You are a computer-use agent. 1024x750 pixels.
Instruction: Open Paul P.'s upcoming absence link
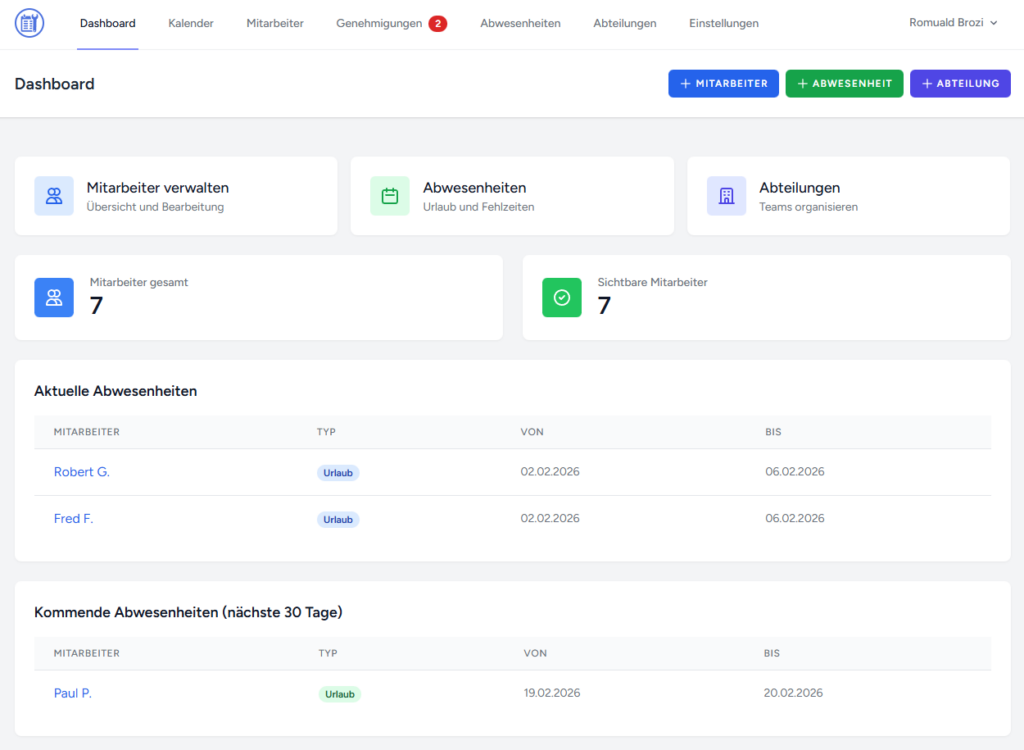(73, 693)
